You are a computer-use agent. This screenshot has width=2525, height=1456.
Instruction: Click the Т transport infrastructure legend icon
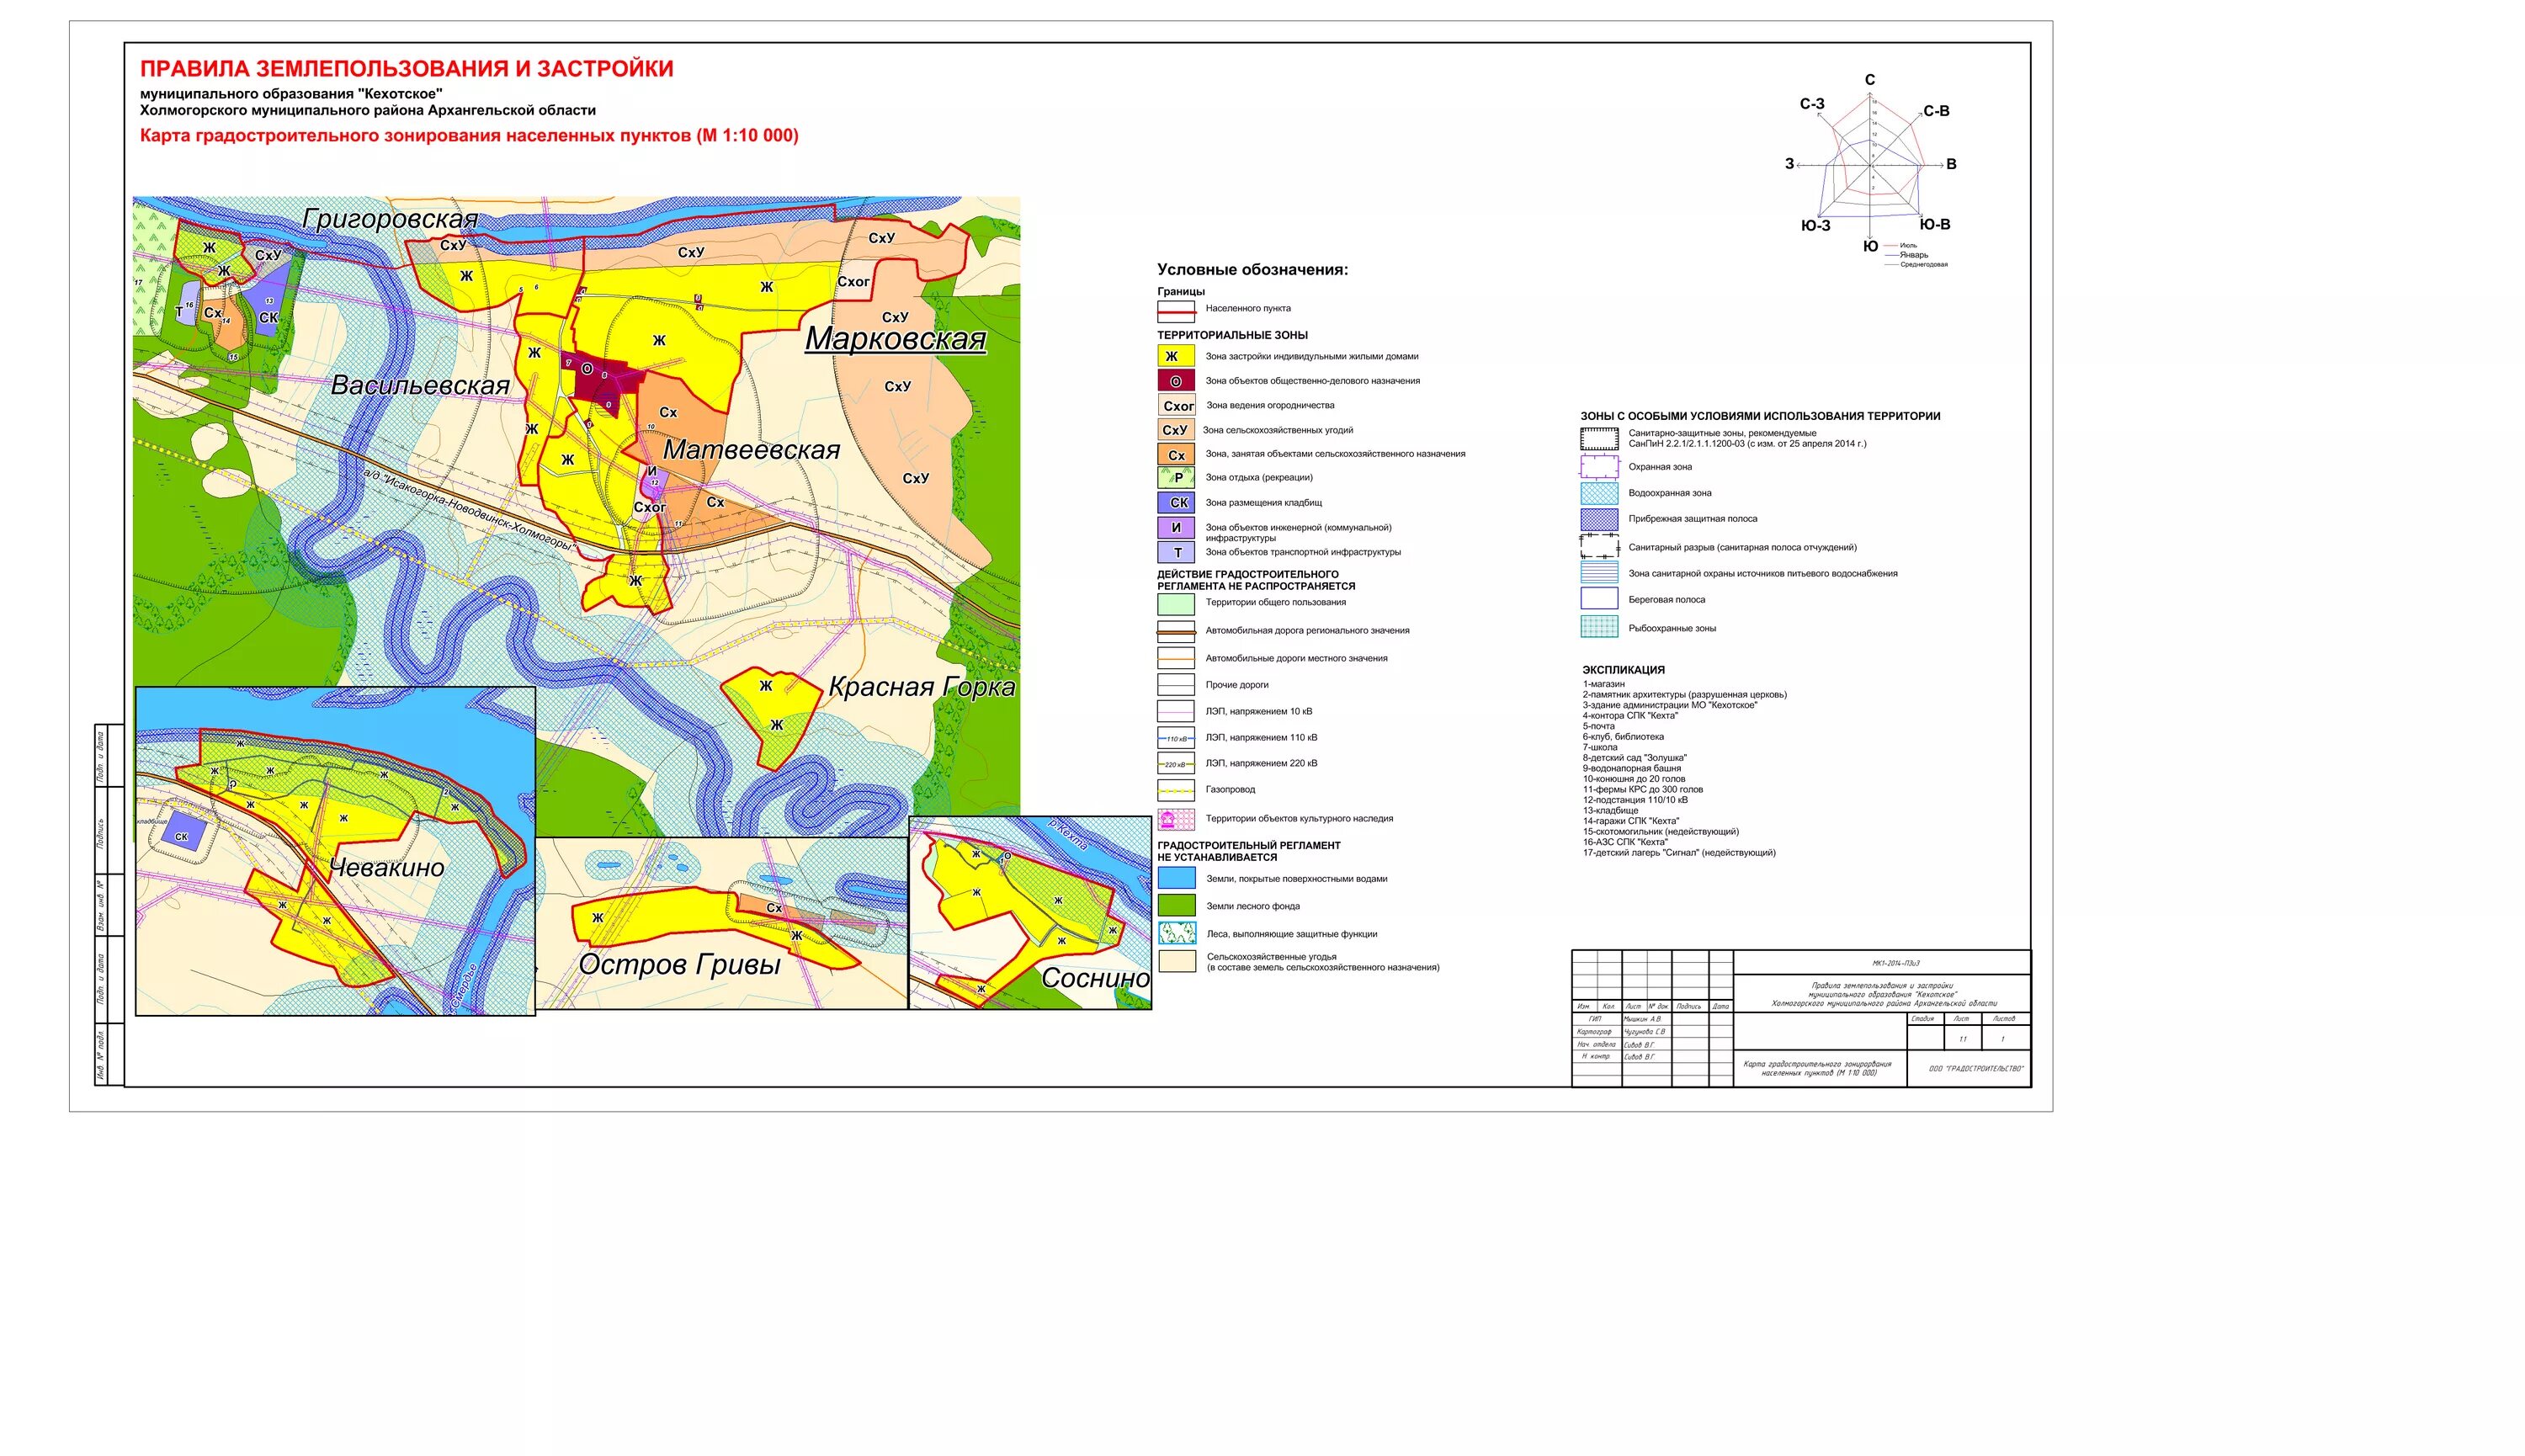click(x=1176, y=552)
